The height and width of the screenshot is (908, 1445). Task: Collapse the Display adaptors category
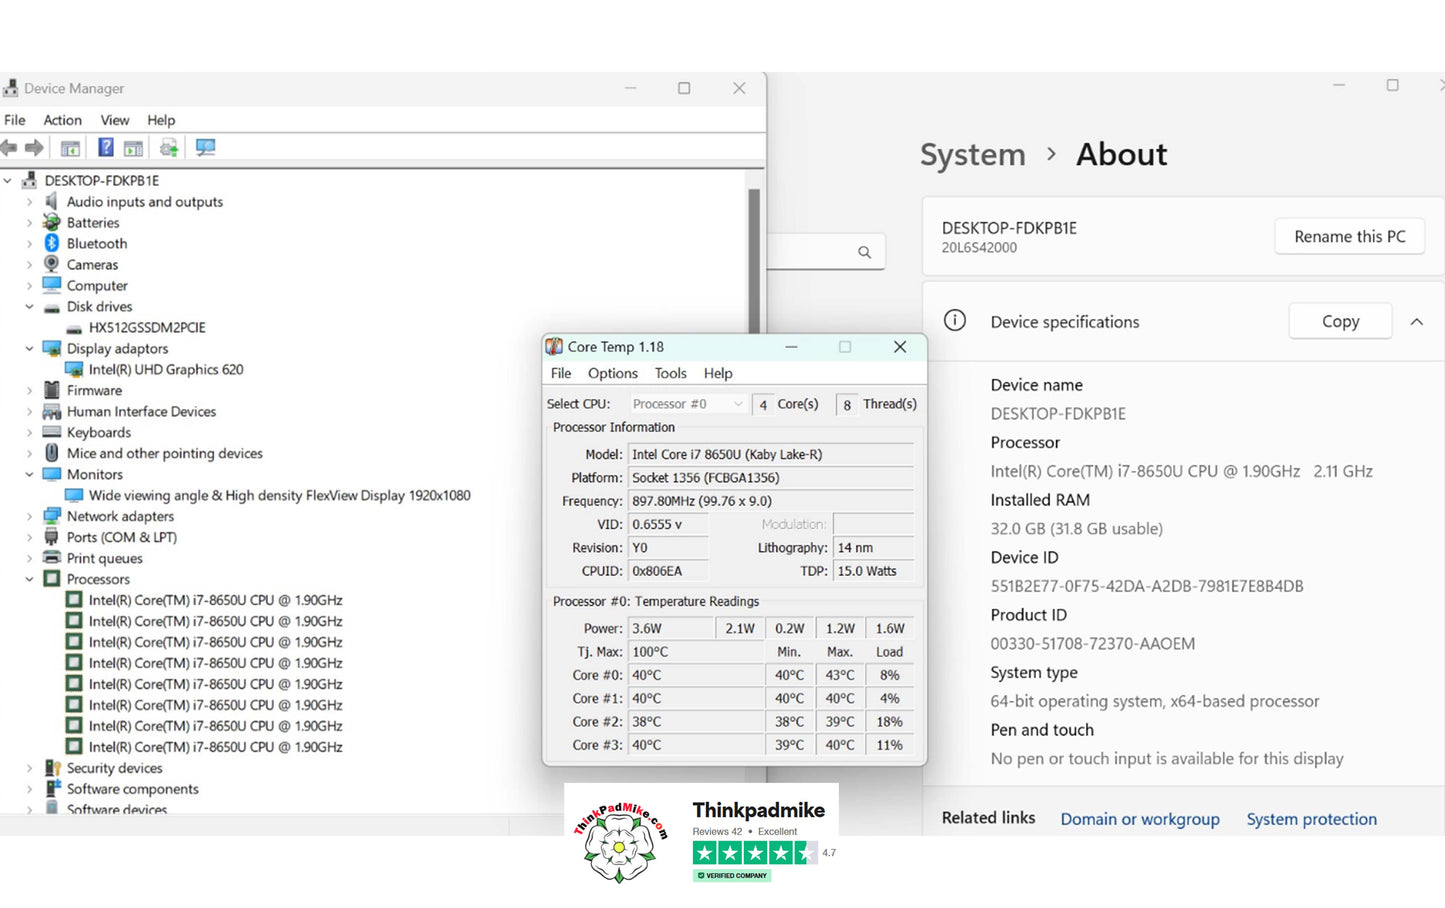tap(29, 349)
